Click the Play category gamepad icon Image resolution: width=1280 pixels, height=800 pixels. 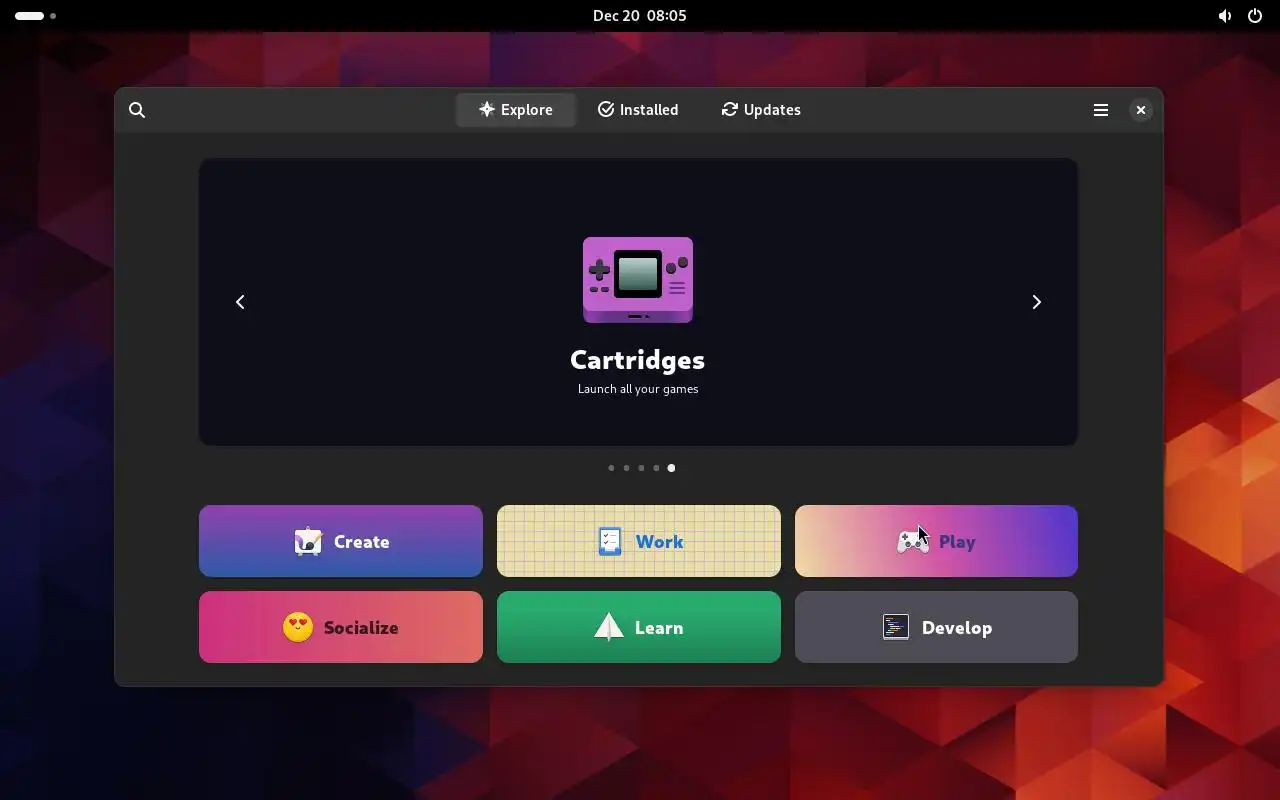[912, 542]
